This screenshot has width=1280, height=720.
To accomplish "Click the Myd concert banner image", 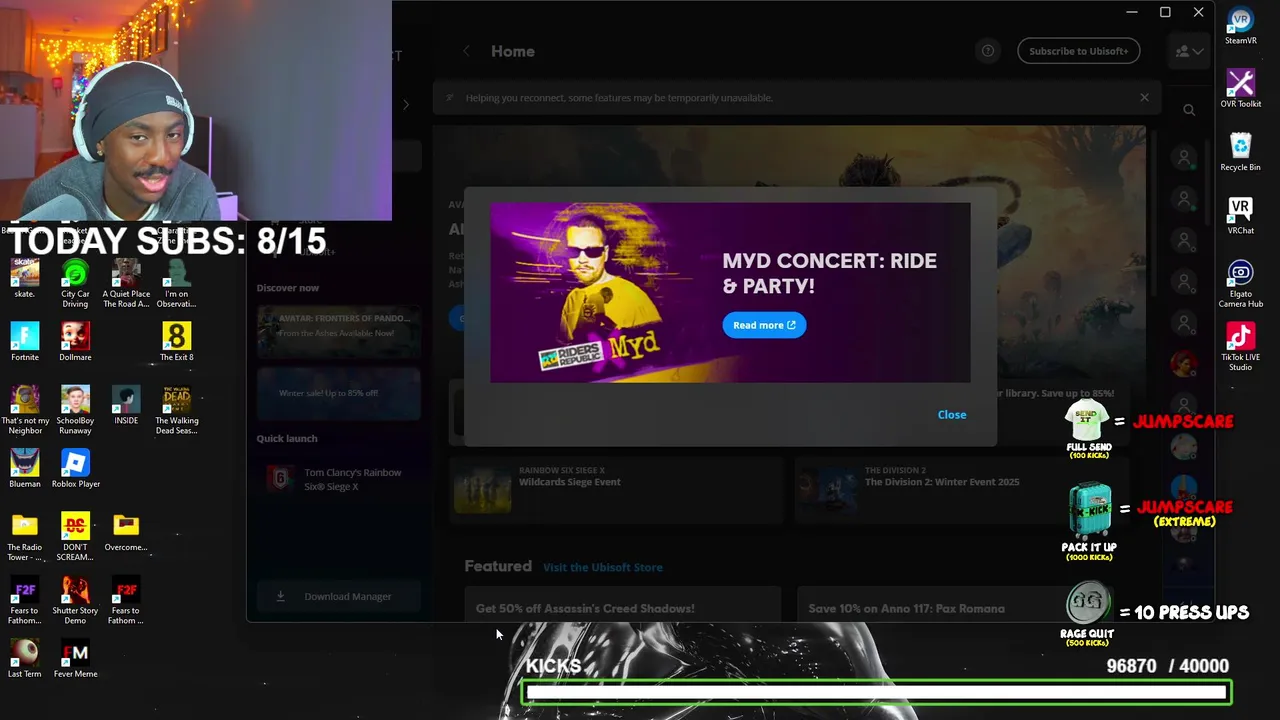I will tap(730, 292).
